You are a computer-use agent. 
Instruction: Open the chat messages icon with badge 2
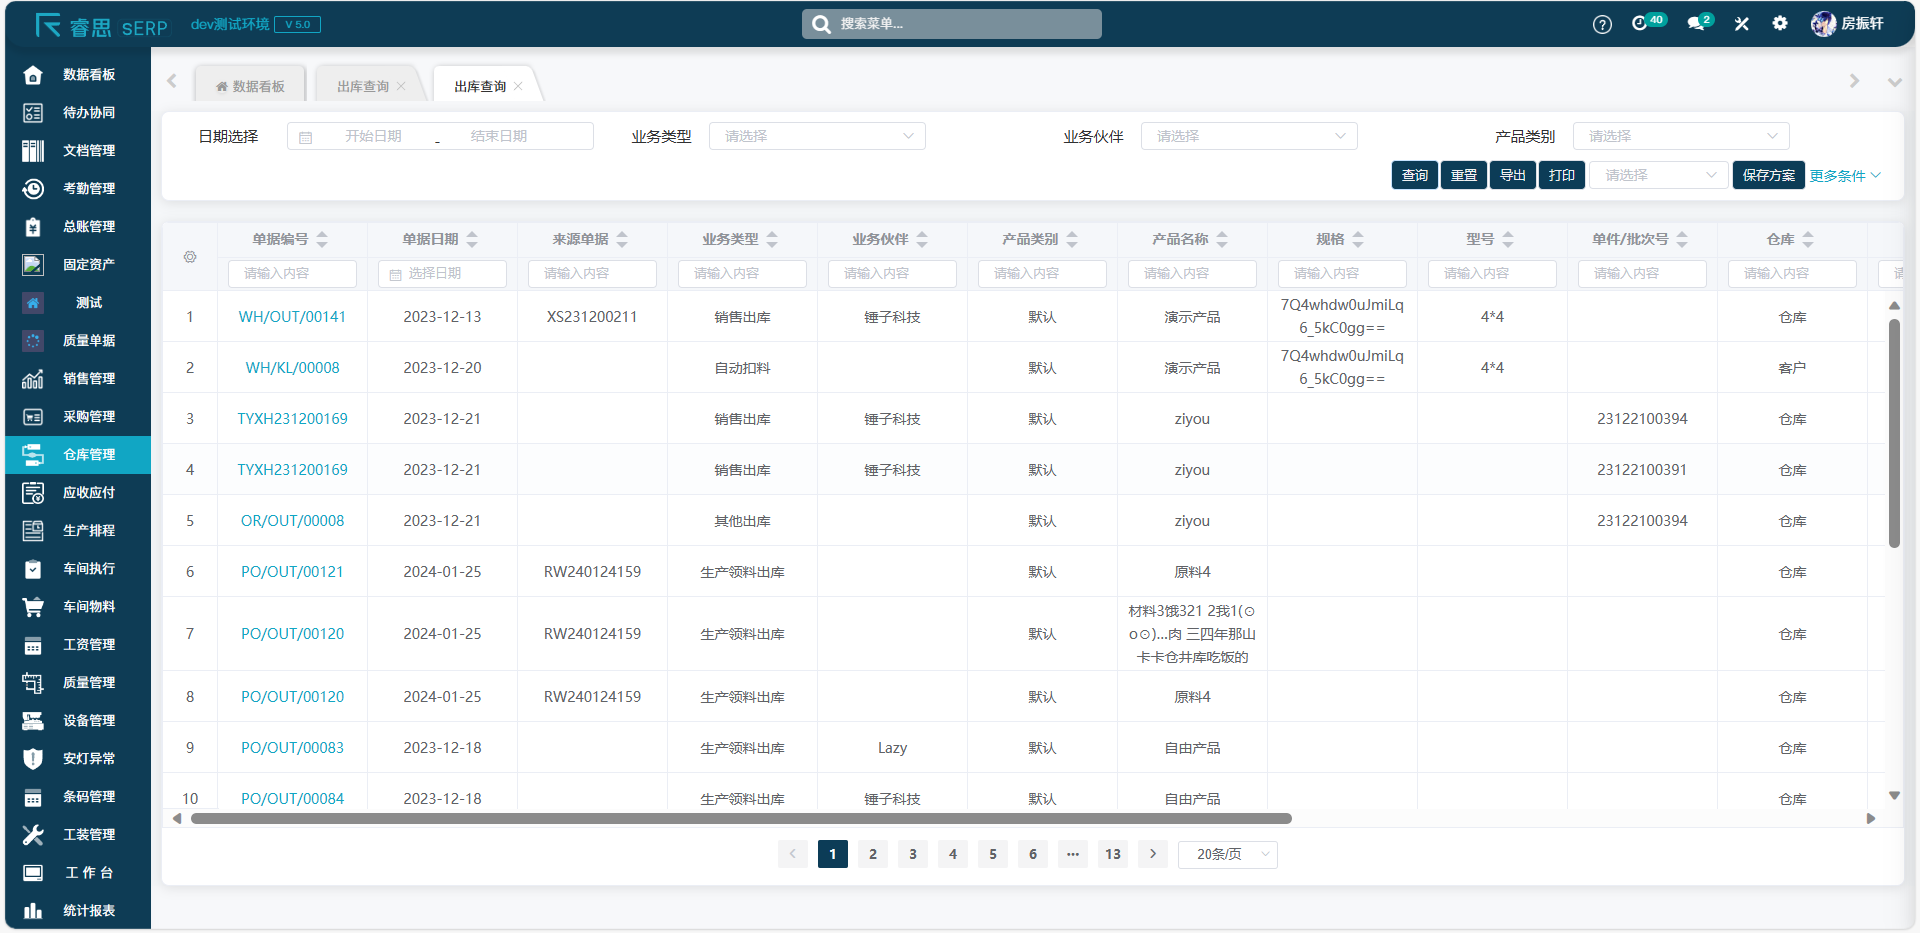[1697, 23]
